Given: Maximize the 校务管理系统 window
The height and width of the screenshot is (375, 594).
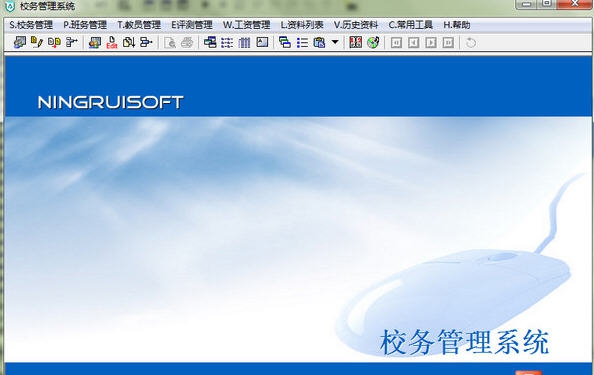Looking at the screenshot, I should (547, 4).
